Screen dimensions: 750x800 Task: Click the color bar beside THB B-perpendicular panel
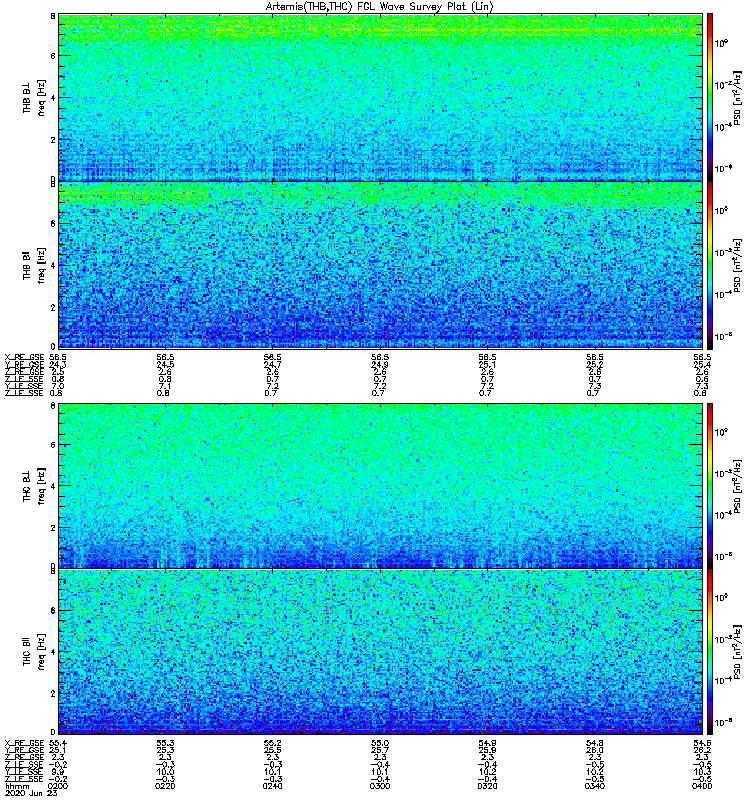tap(710, 97)
